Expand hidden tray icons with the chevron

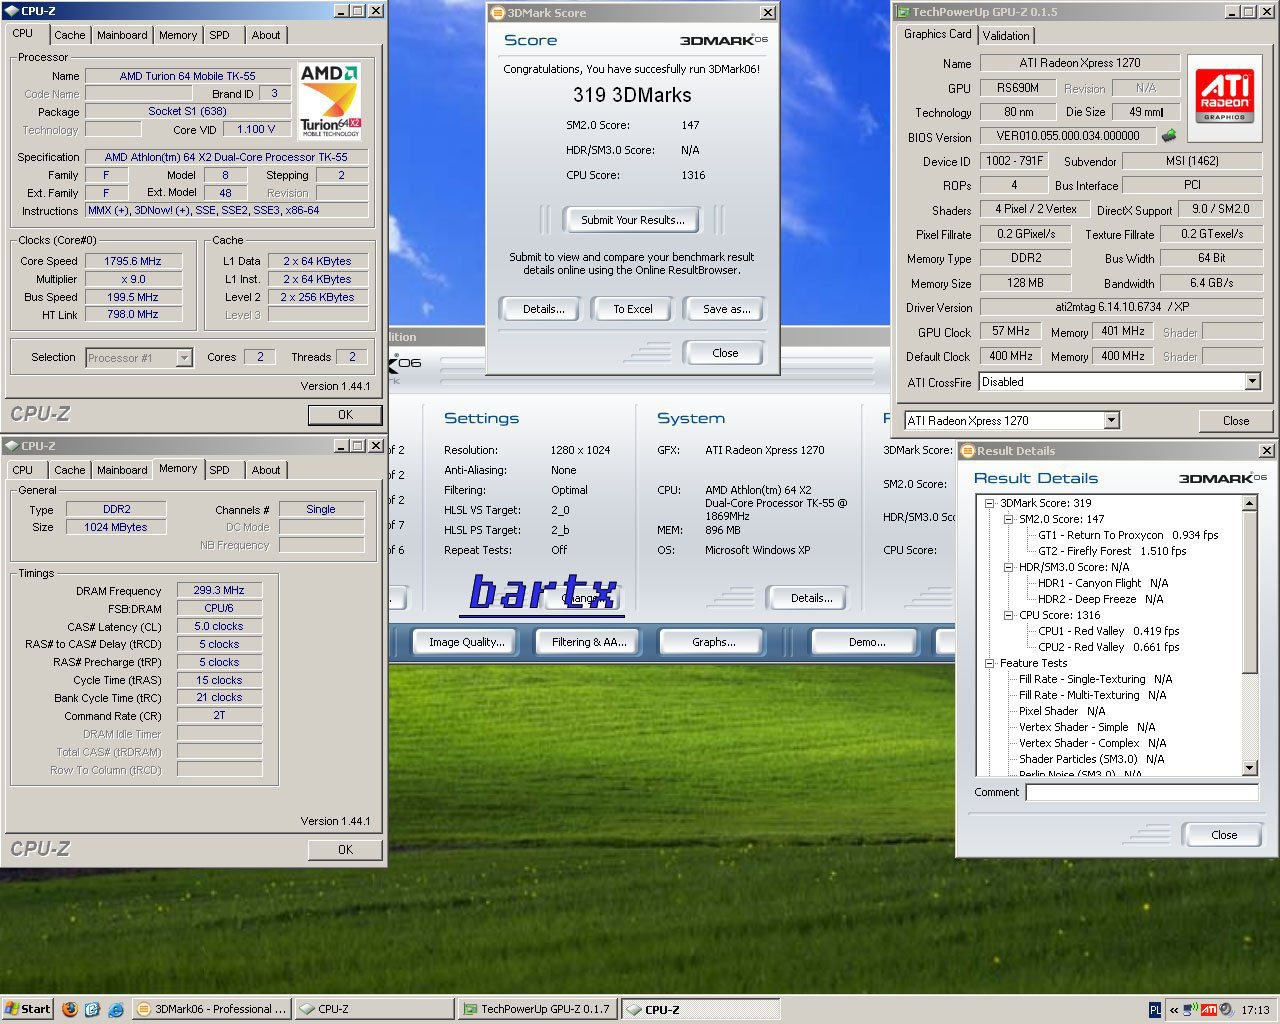[1175, 1010]
